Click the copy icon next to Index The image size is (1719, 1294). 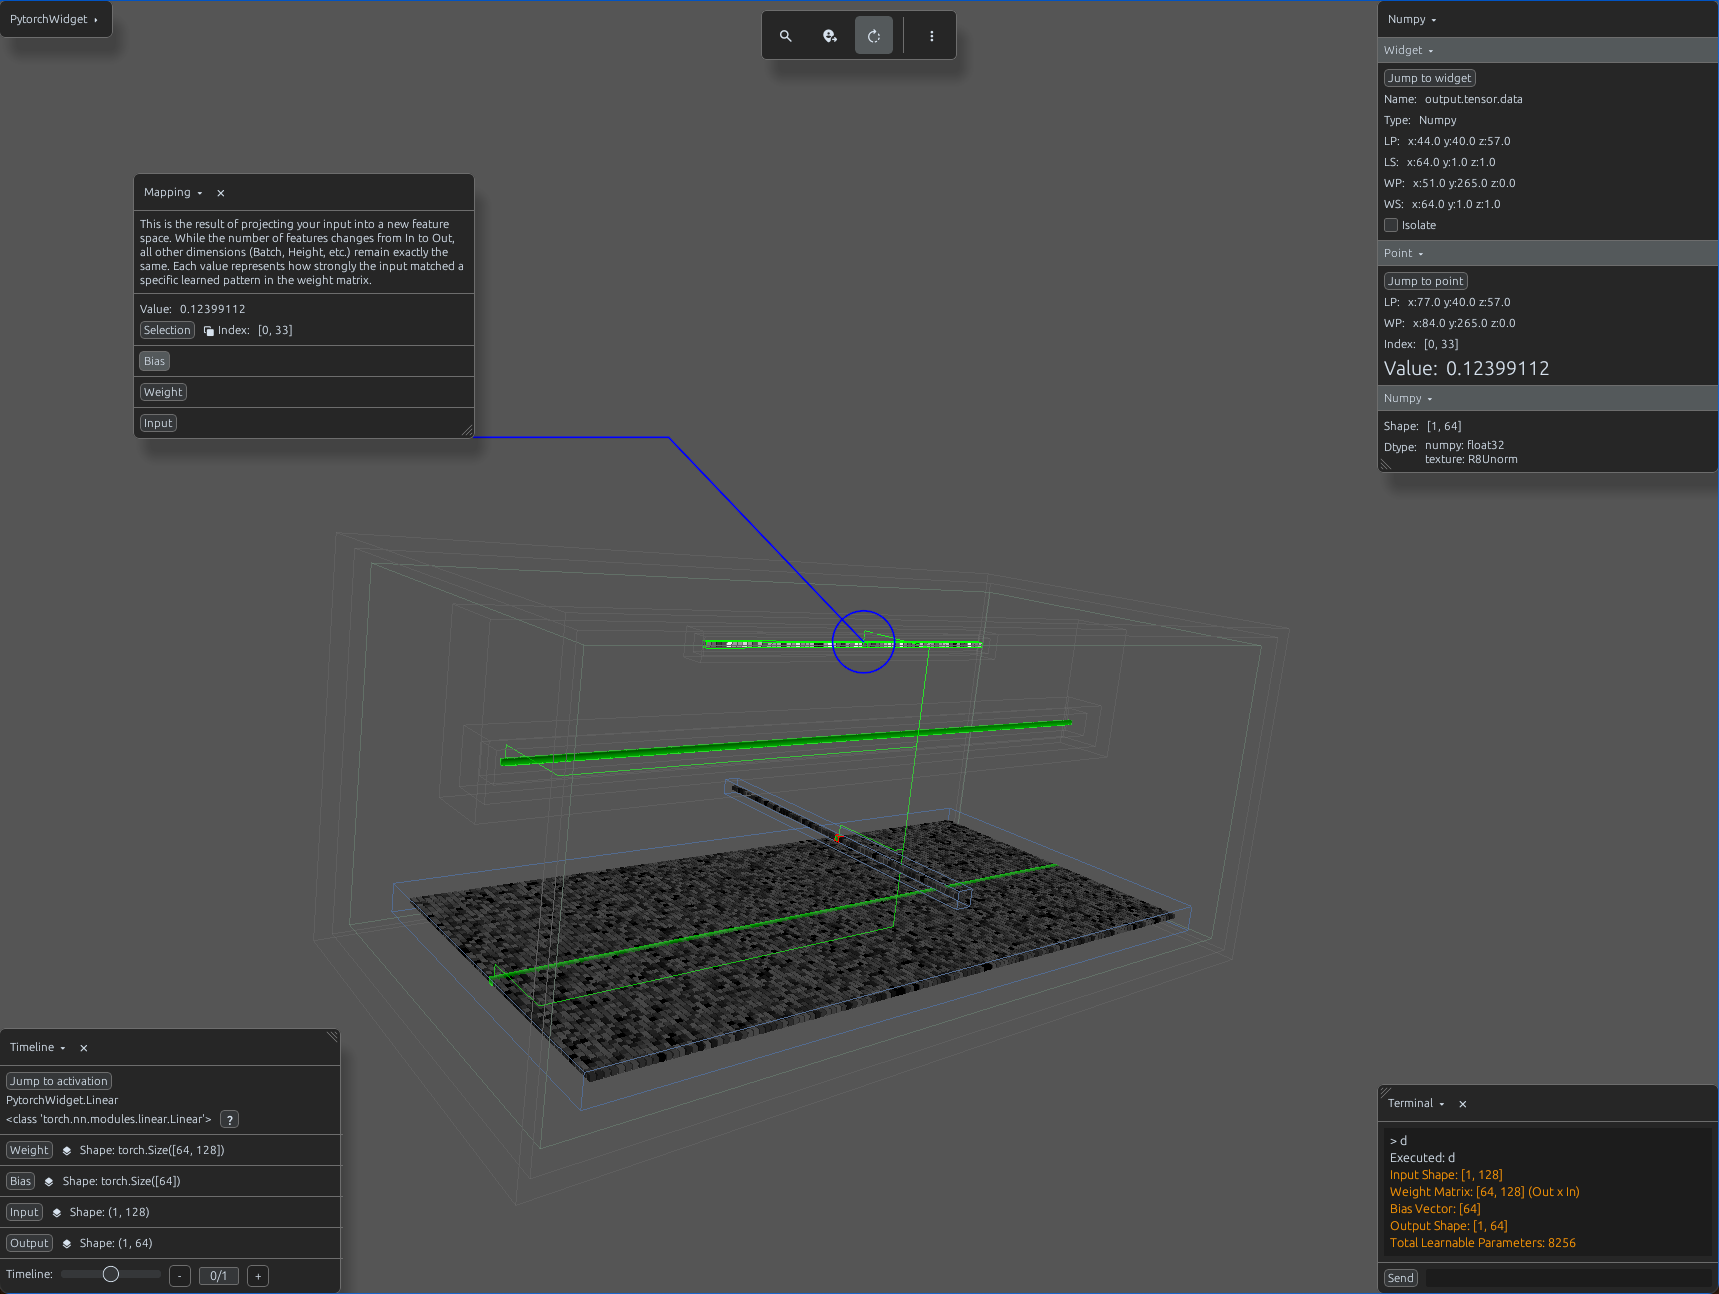(209, 331)
